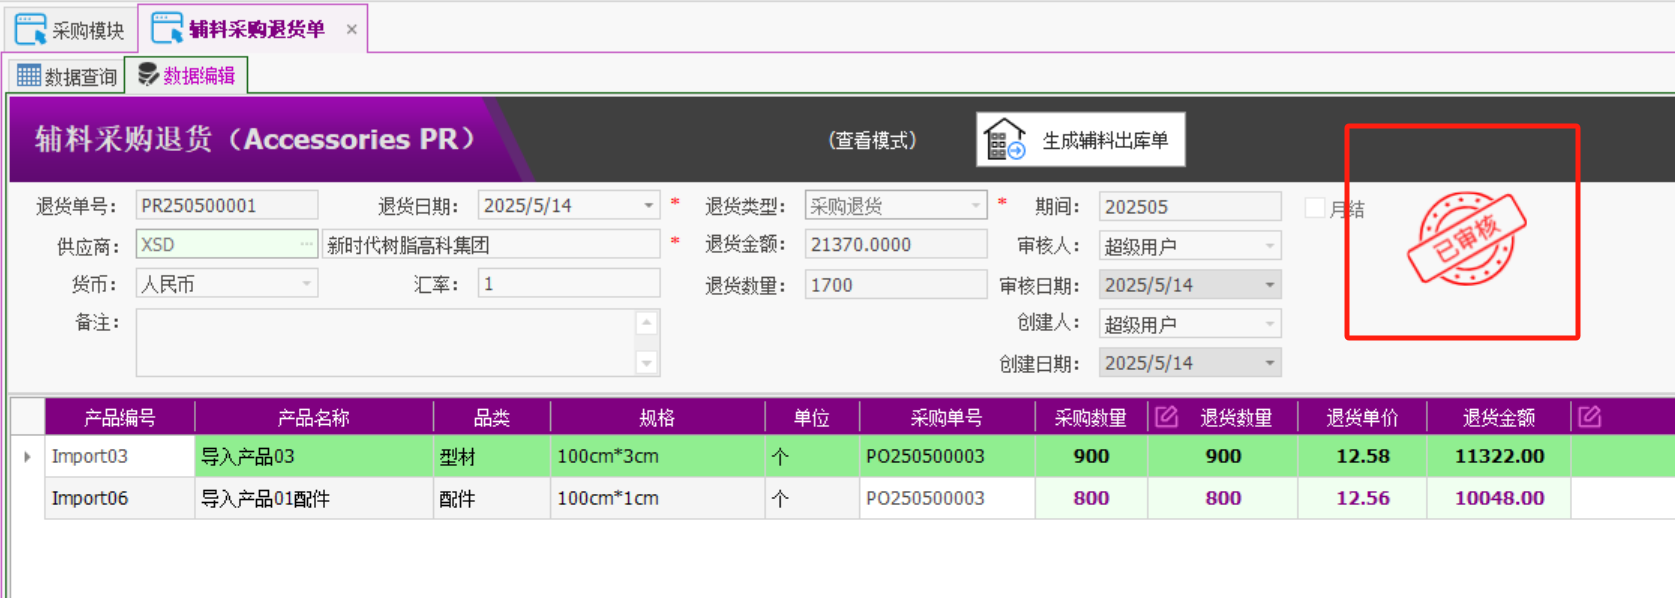Open the 退货日期 date dropdown
Screen dimensions: 1675x598
coord(648,206)
